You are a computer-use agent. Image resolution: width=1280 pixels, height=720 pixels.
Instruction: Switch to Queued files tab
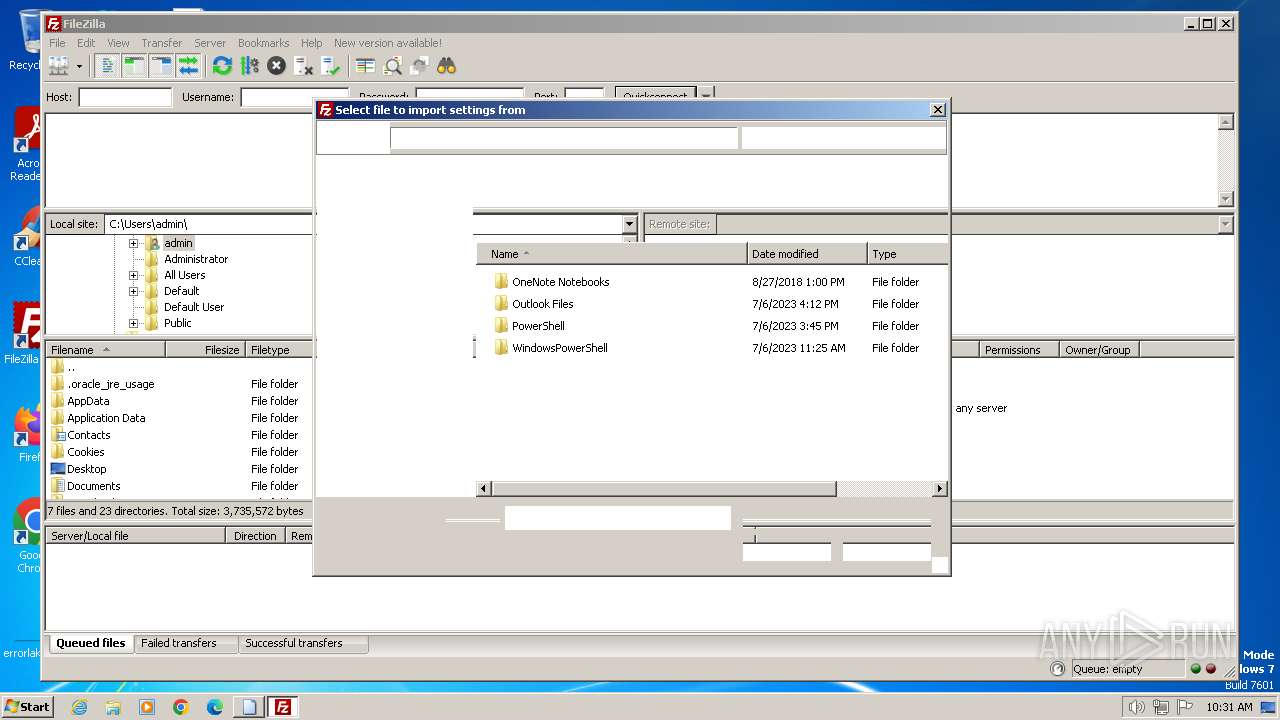[91, 643]
